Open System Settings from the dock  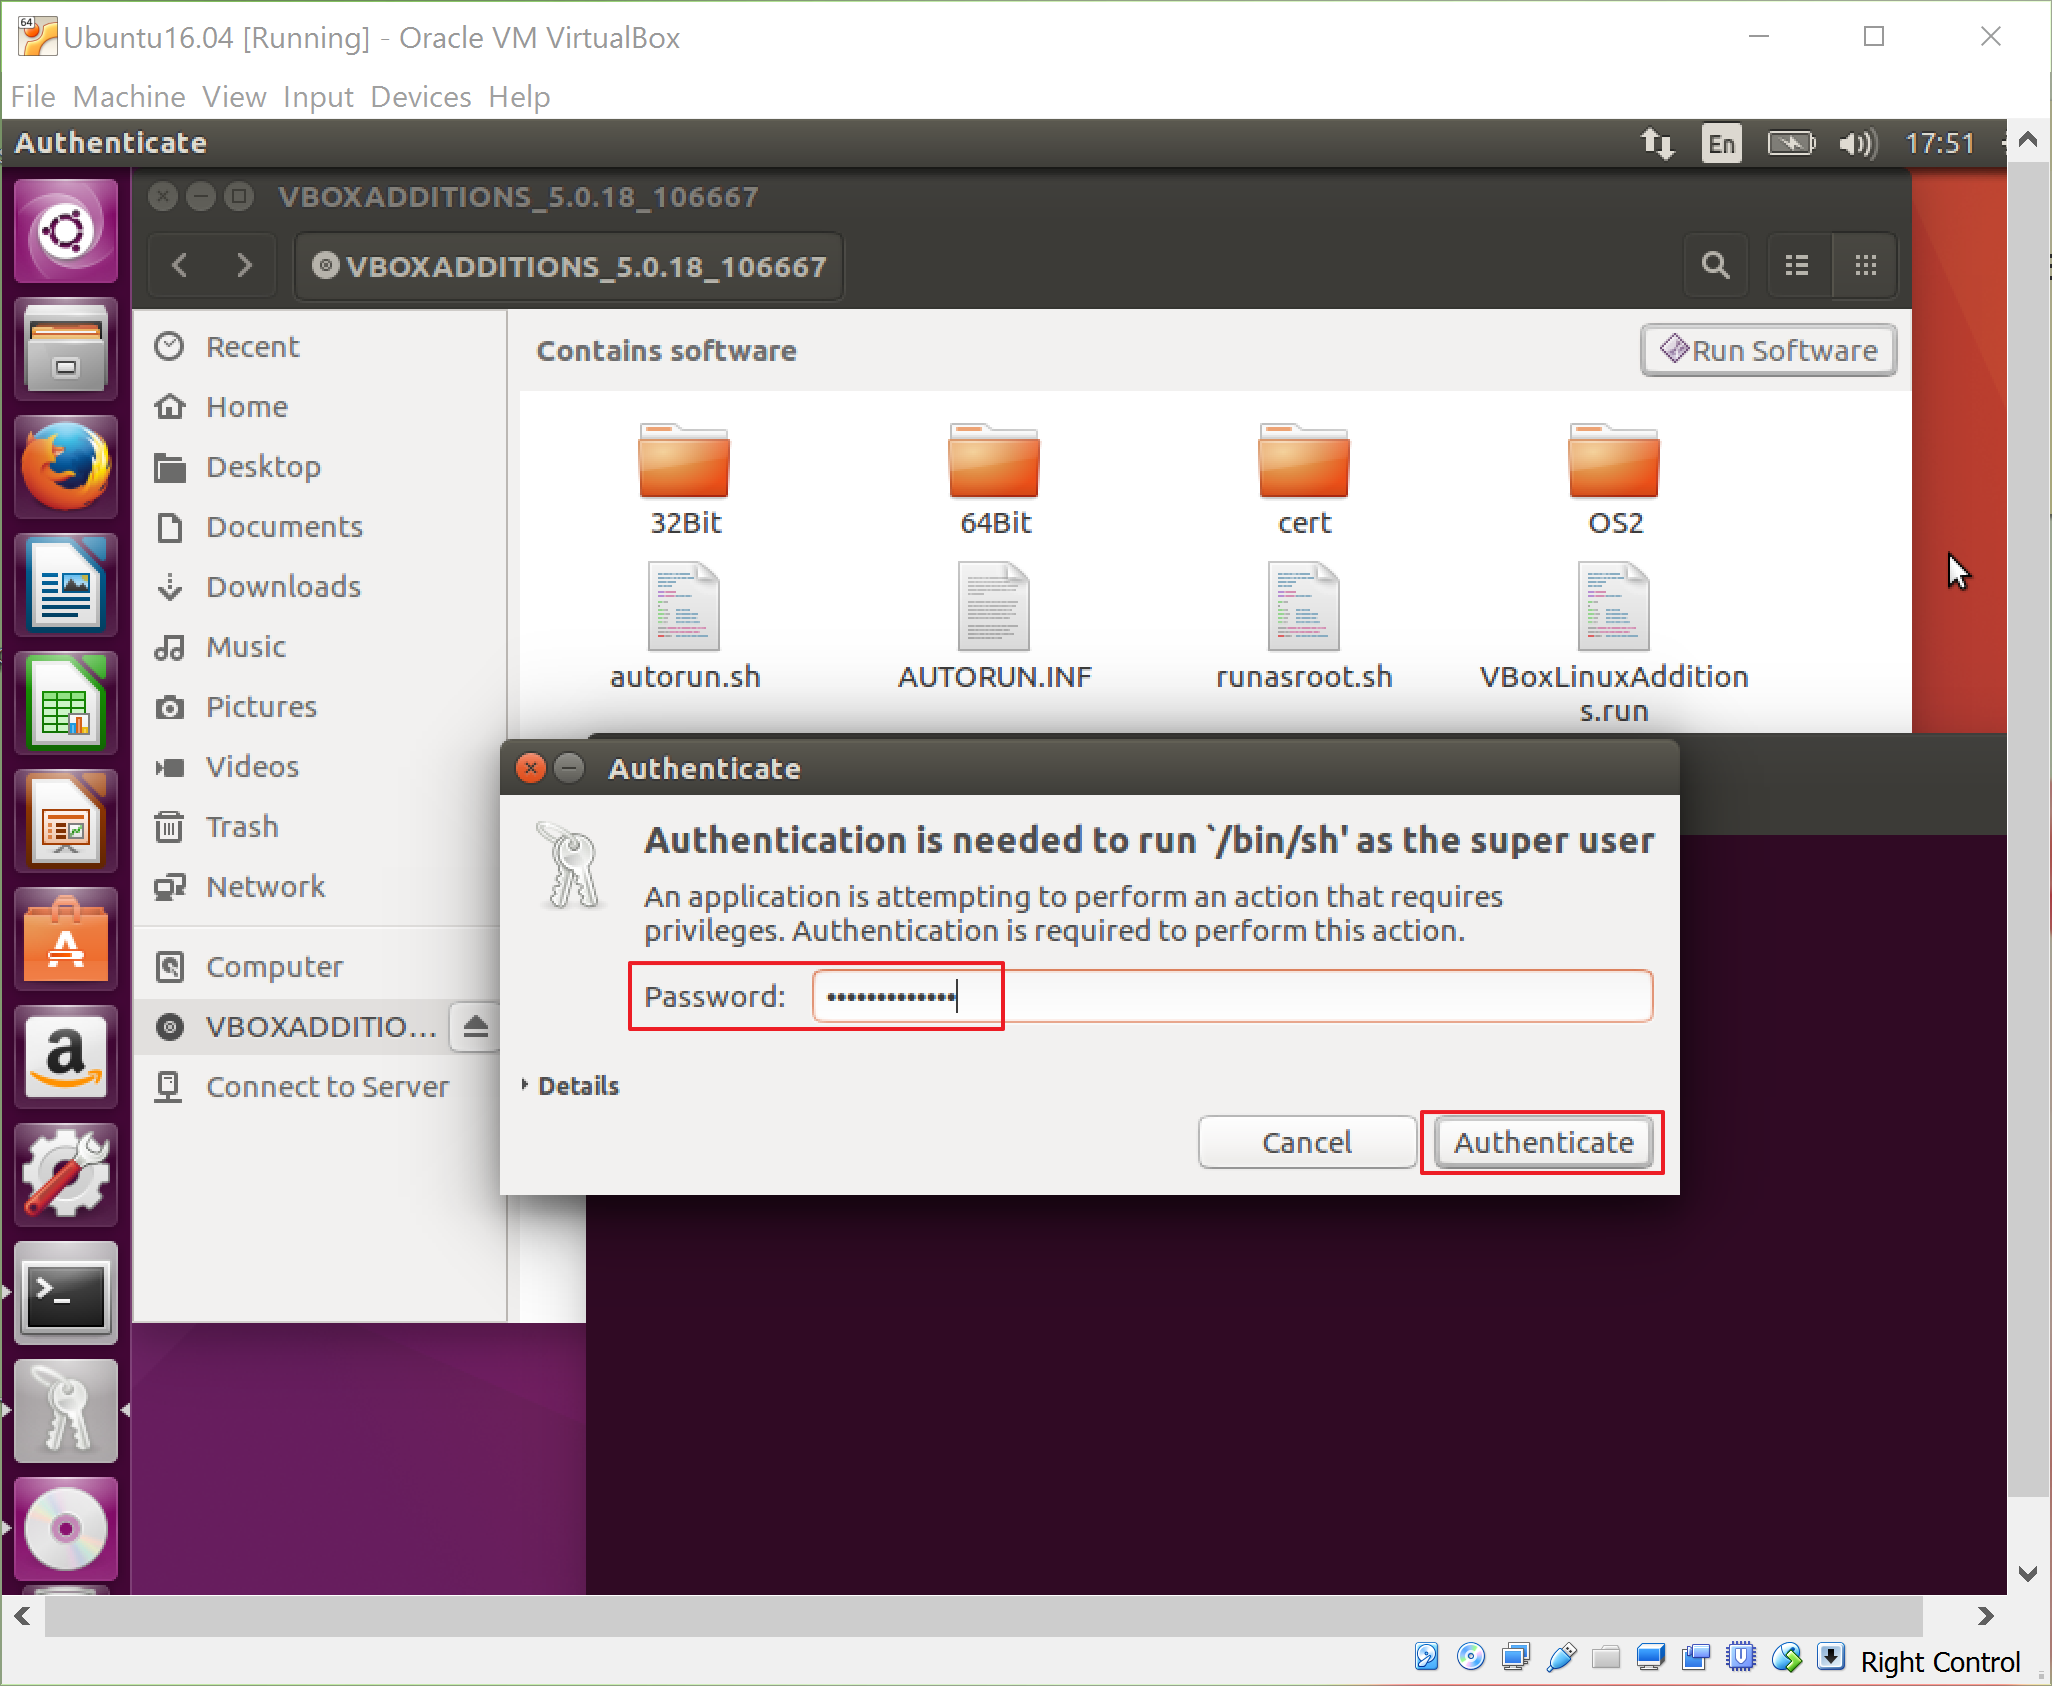point(66,1175)
